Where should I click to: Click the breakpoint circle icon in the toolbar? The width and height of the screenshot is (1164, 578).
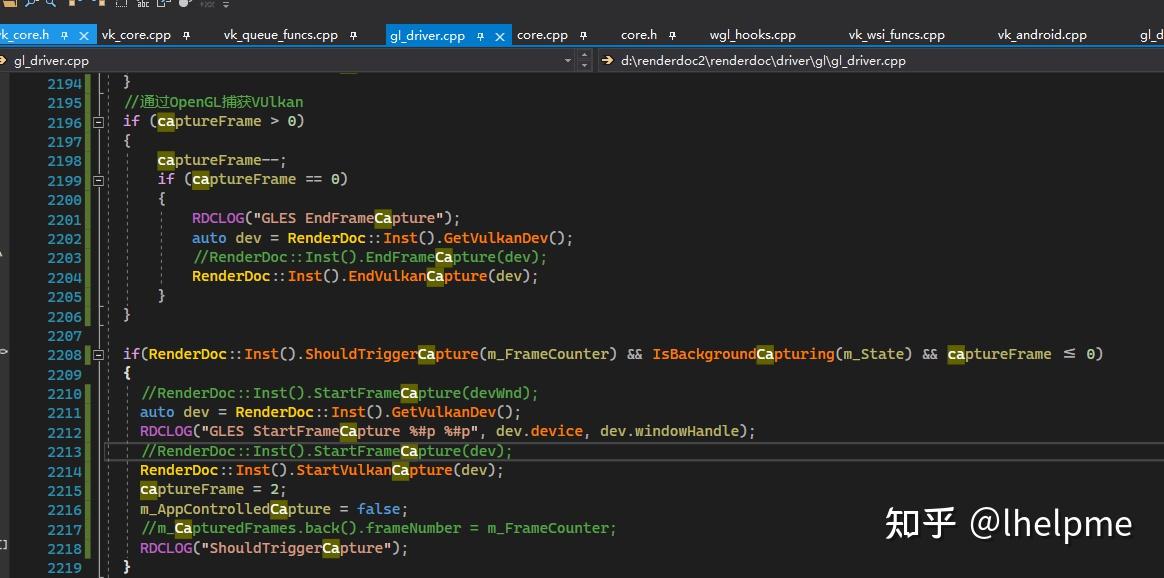point(186,4)
